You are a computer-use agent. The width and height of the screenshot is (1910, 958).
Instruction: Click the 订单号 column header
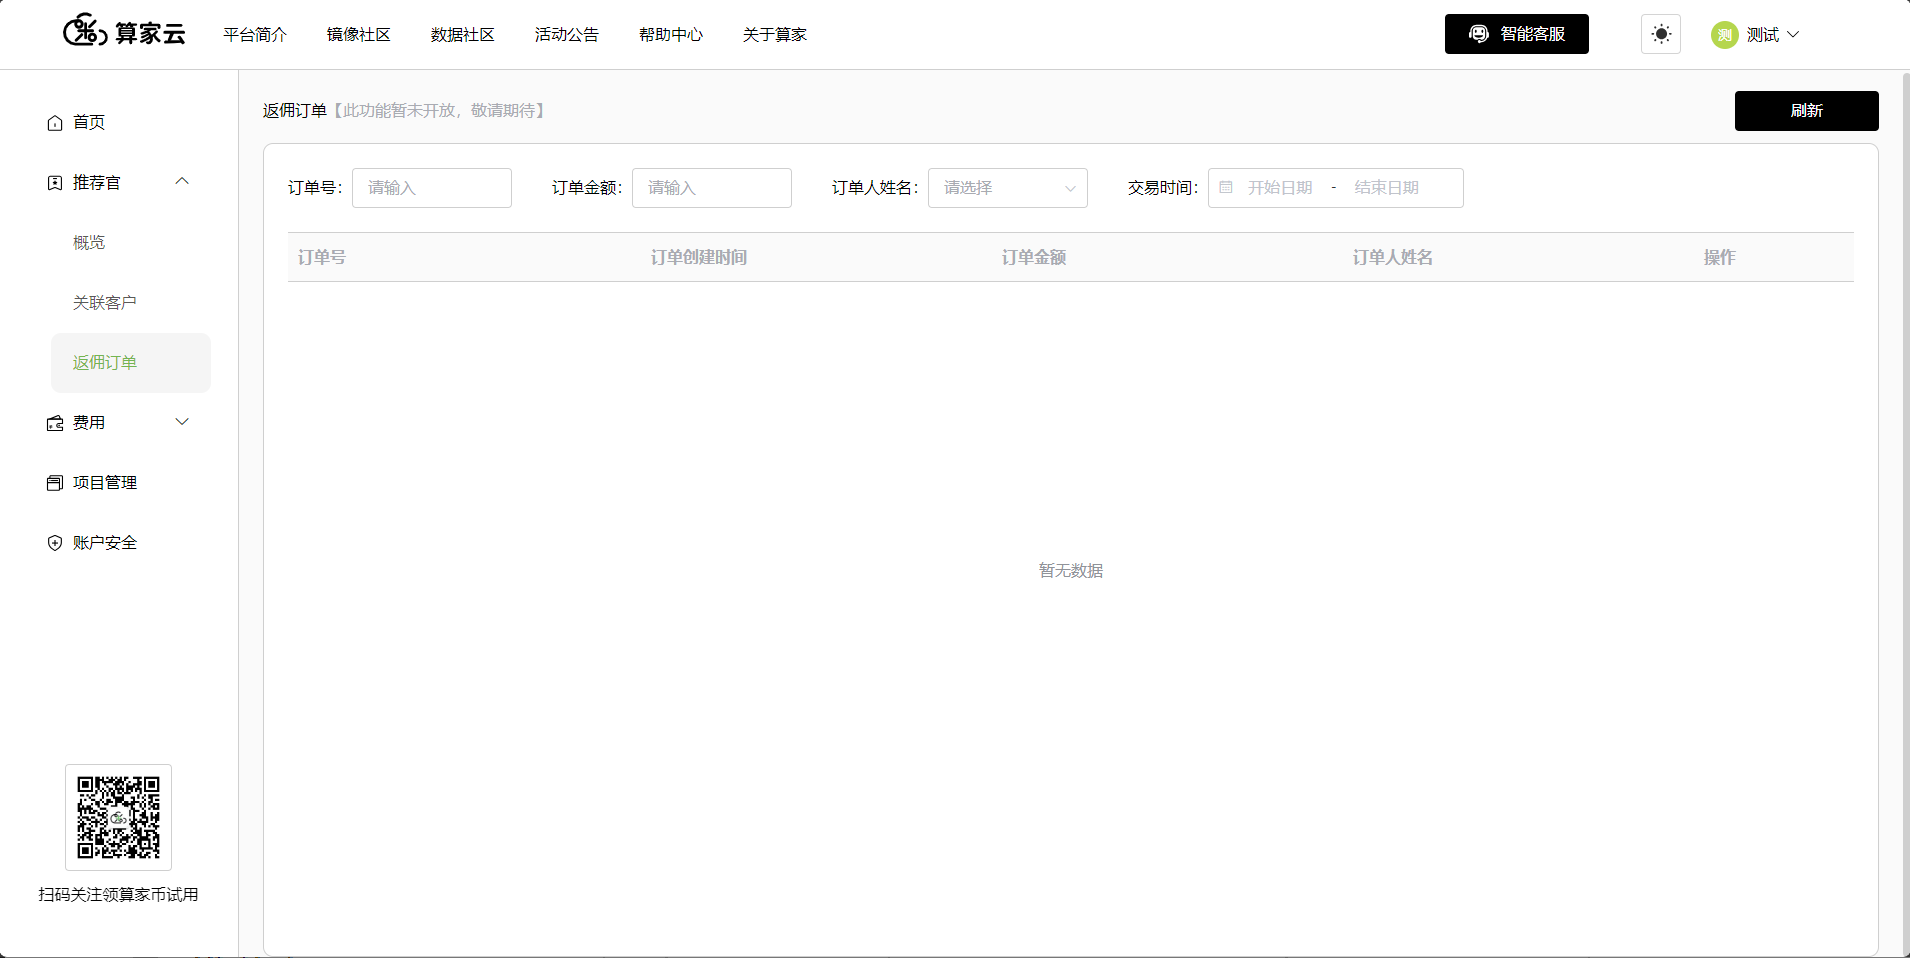322,257
